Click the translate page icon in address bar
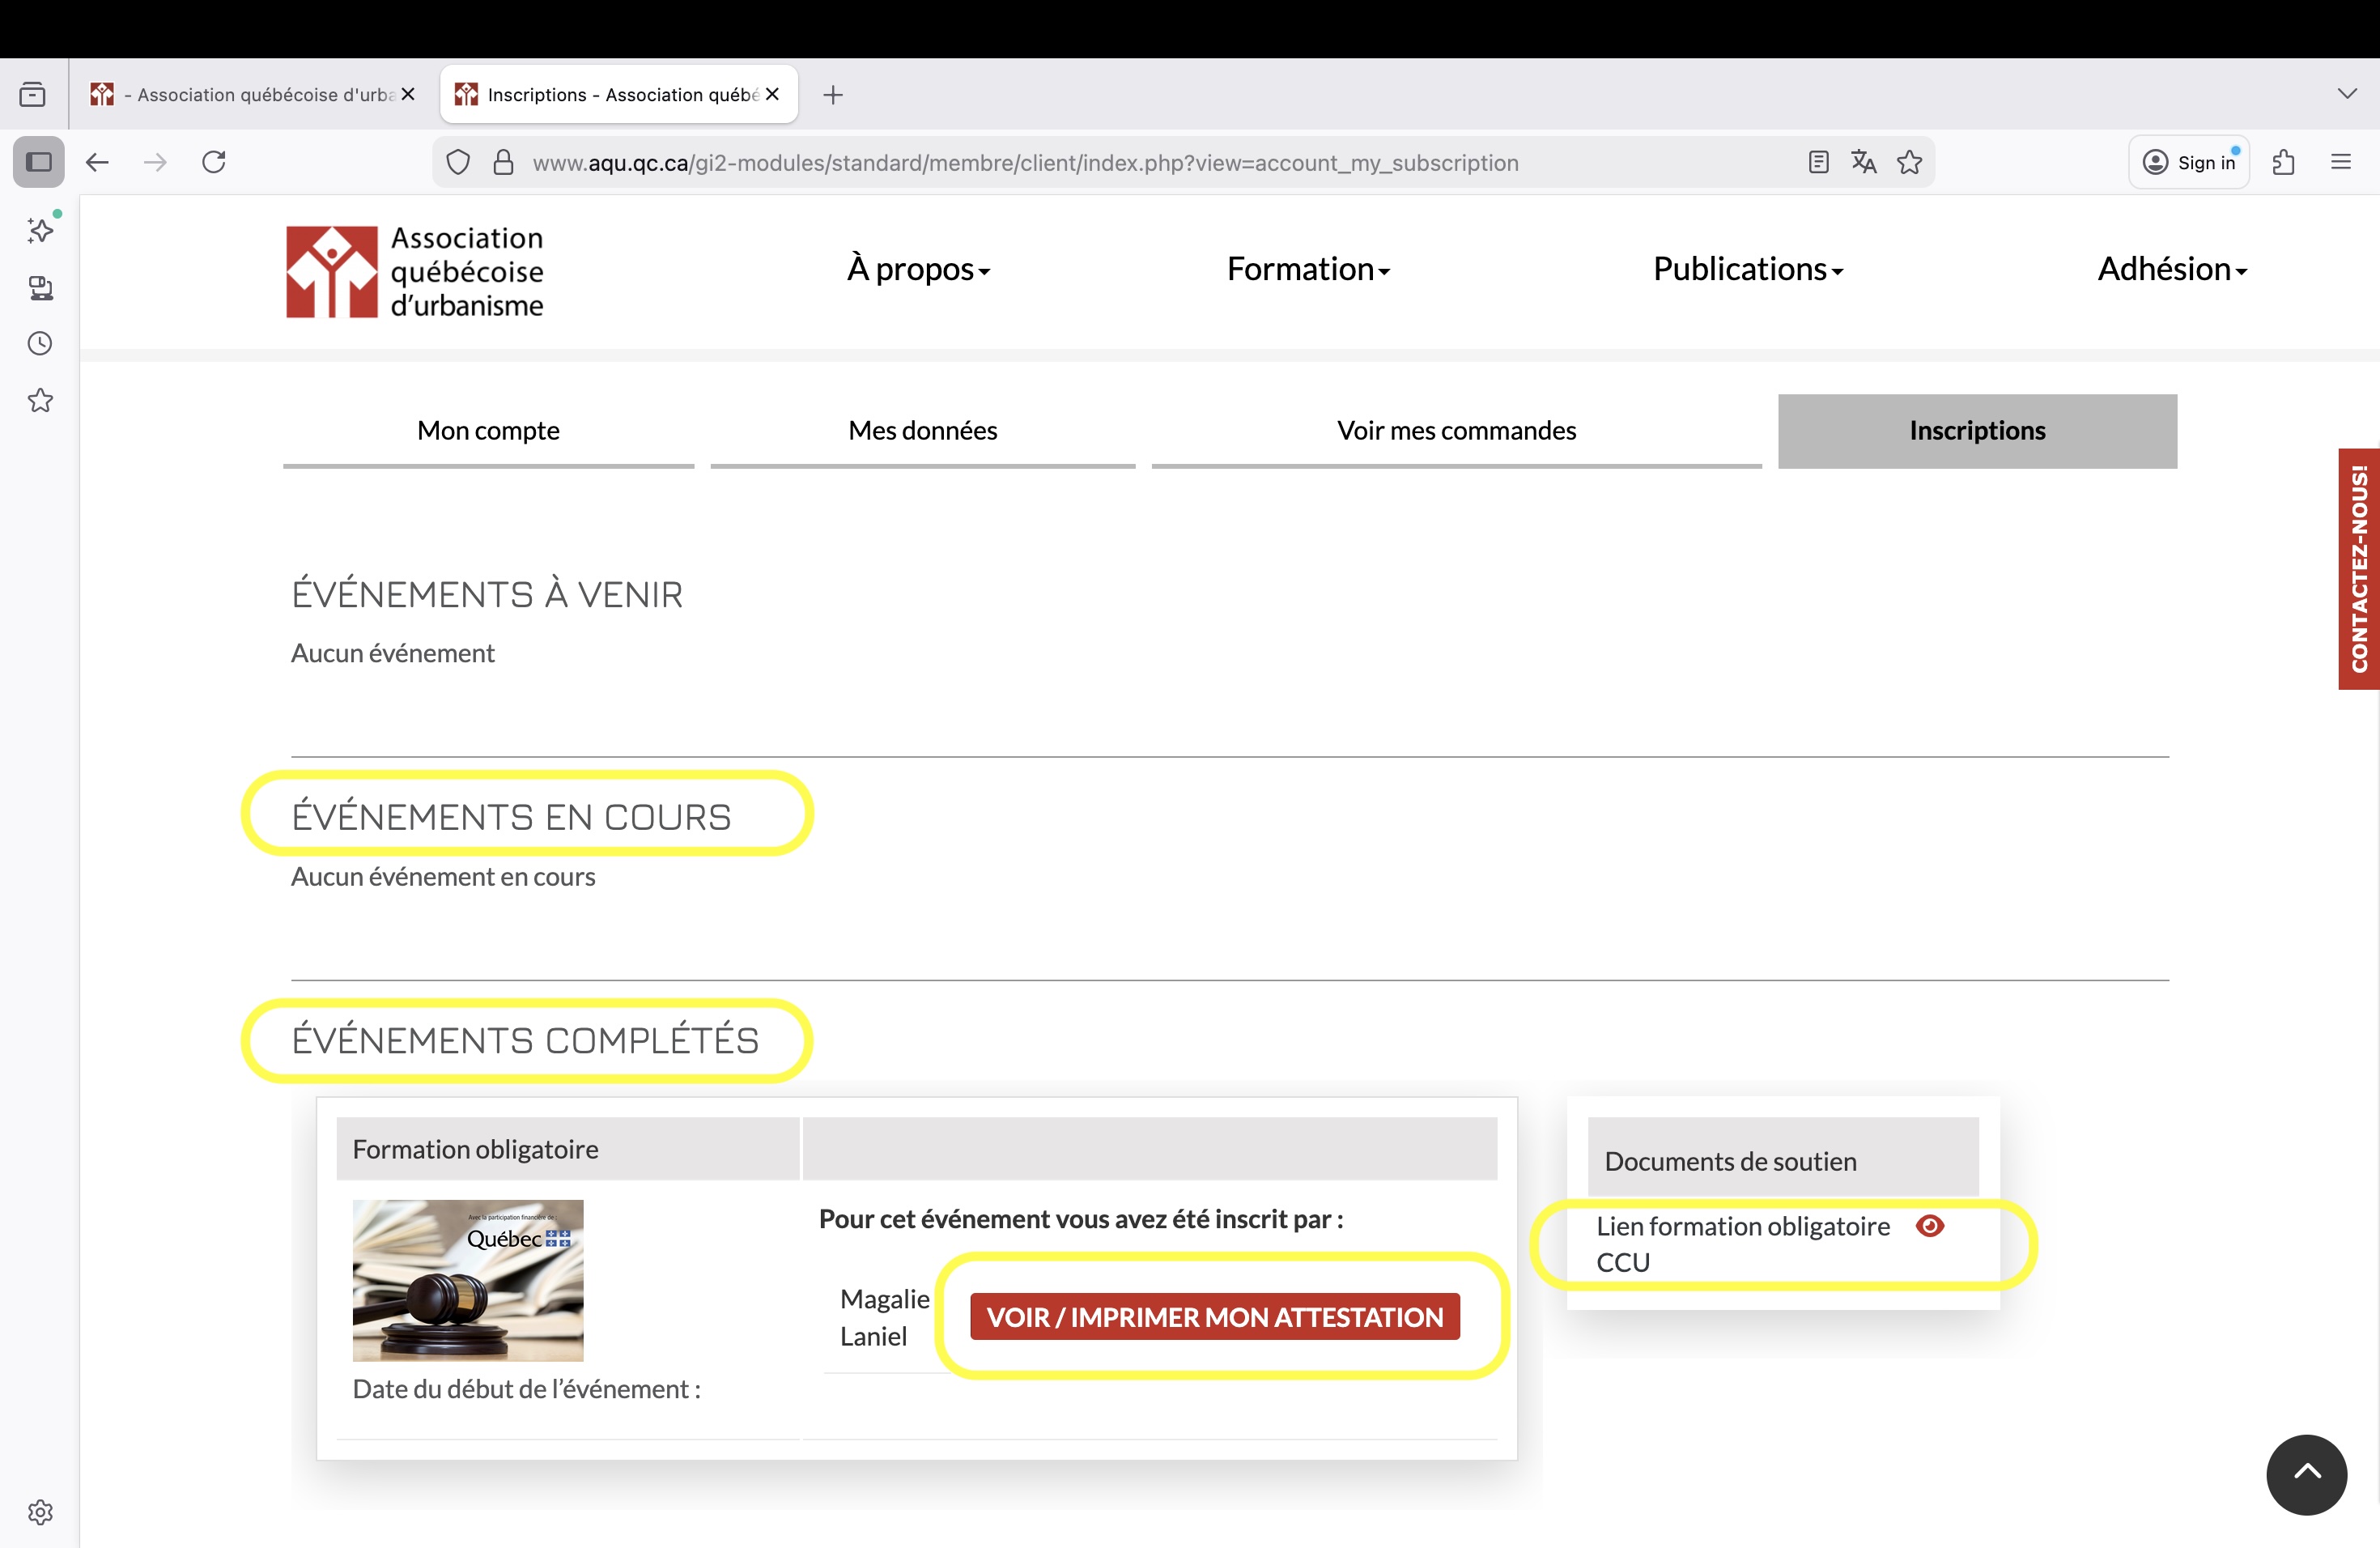 click(1863, 162)
